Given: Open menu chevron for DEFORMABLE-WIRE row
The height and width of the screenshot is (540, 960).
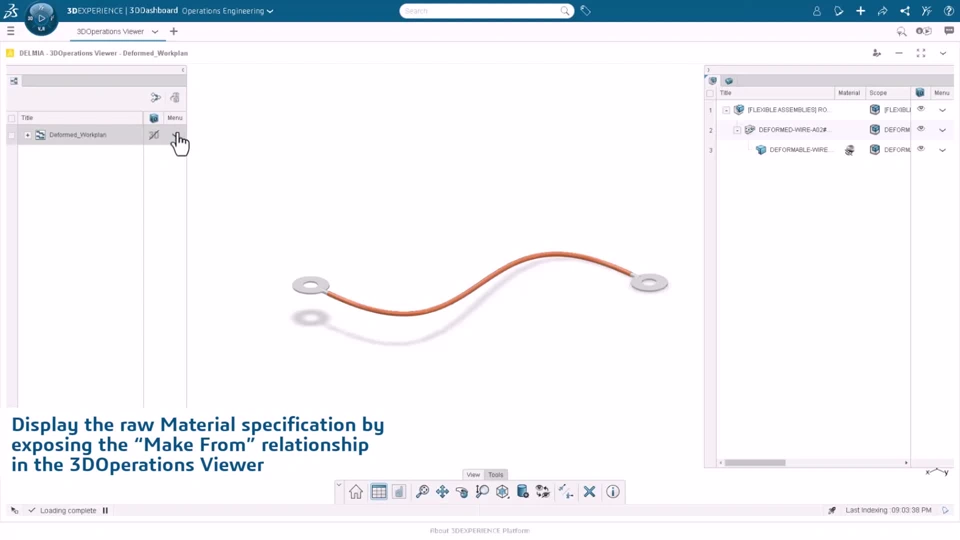Looking at the screenshot, I should (x=943, y=150).
